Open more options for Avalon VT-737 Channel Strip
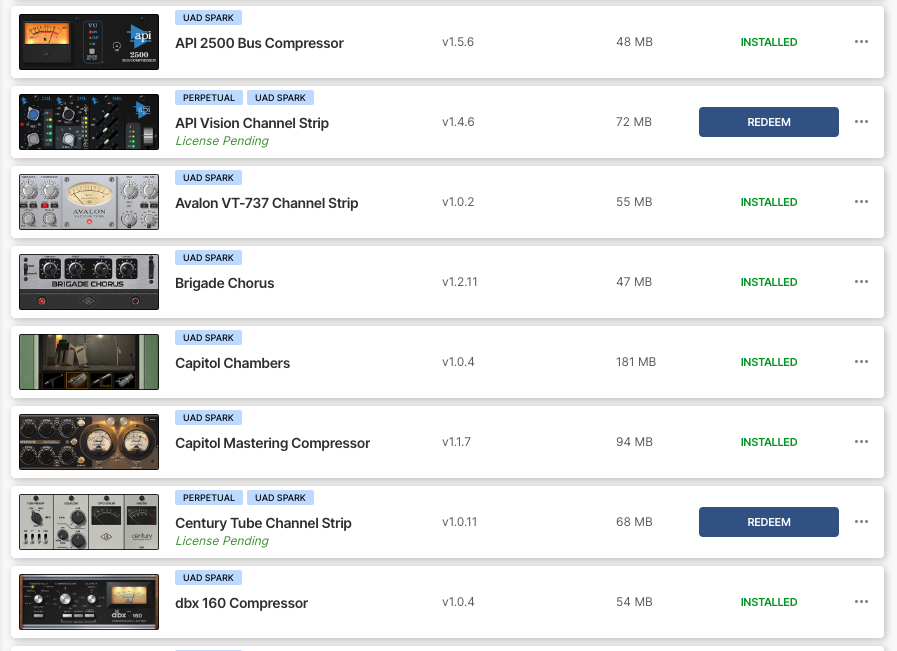This screenshot has width=897, height=651. pyautogui.click(x=861, y=202)
